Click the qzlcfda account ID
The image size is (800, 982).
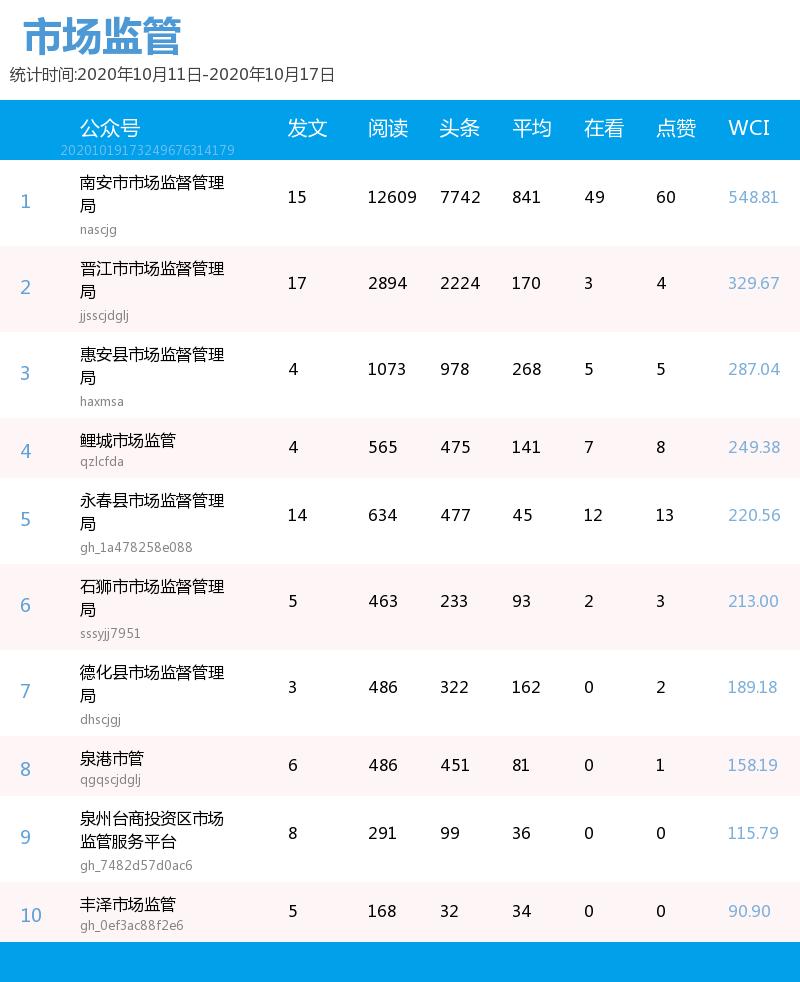(x=101, y=462)
